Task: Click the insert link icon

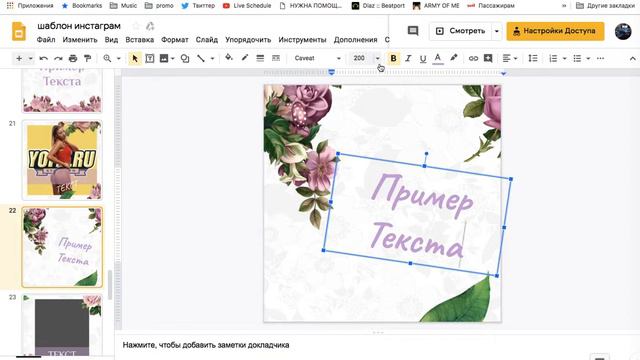Action: [473, 58]
